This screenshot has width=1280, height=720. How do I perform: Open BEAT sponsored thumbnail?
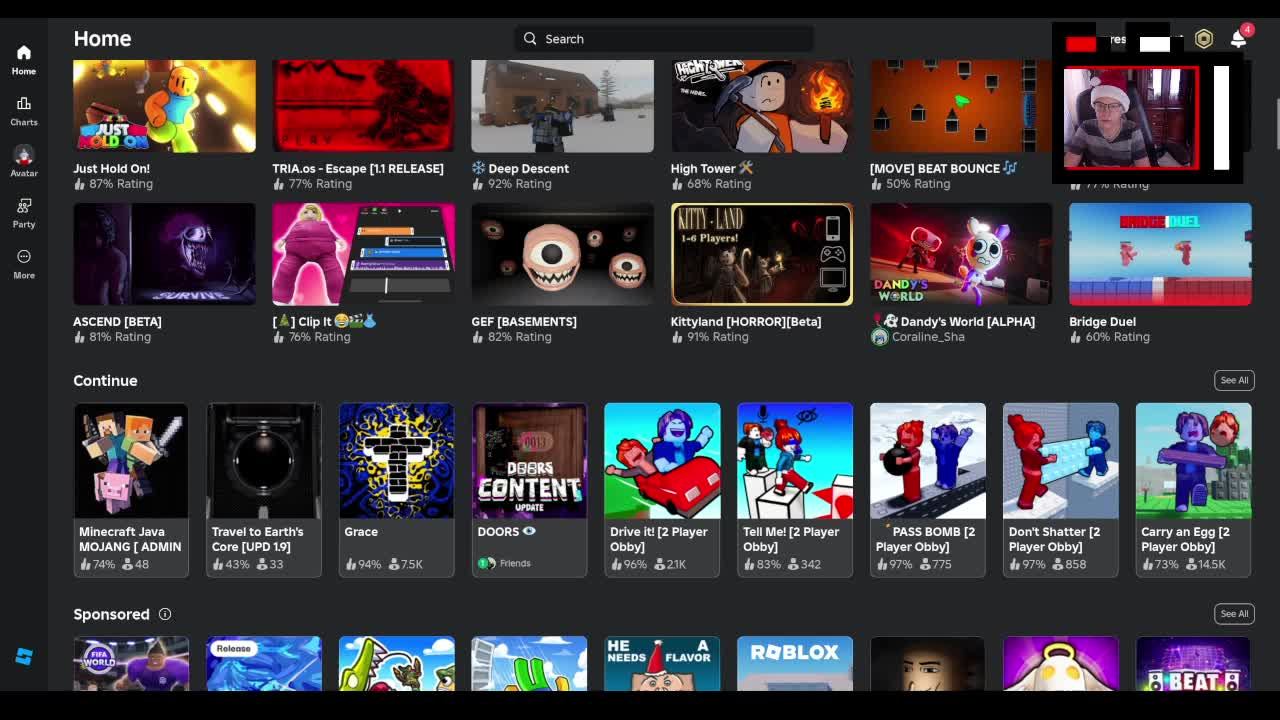click(x=1193, y=664)
